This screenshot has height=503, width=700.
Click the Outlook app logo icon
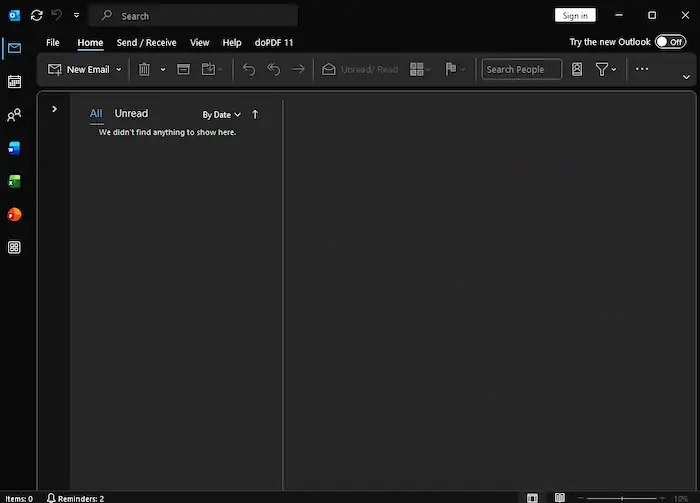[14, 16]
